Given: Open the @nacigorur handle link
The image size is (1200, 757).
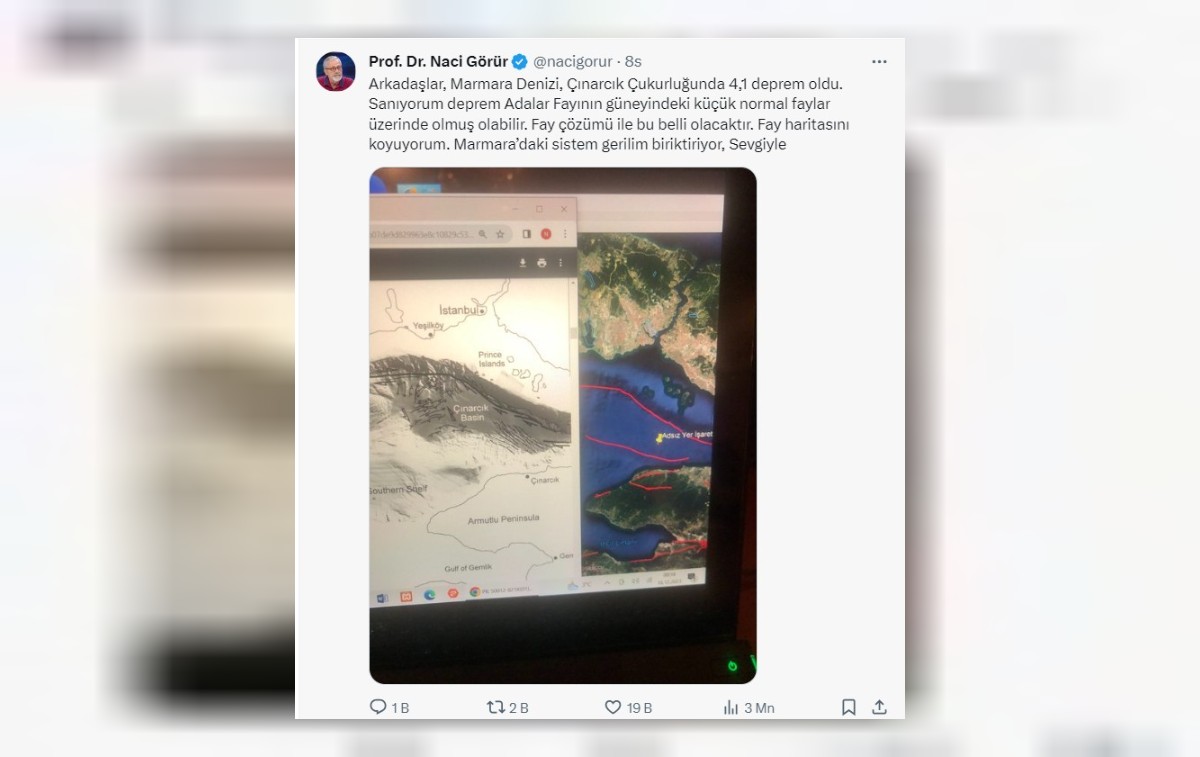Looking at the screenshot, I should (x=572, y=61).
